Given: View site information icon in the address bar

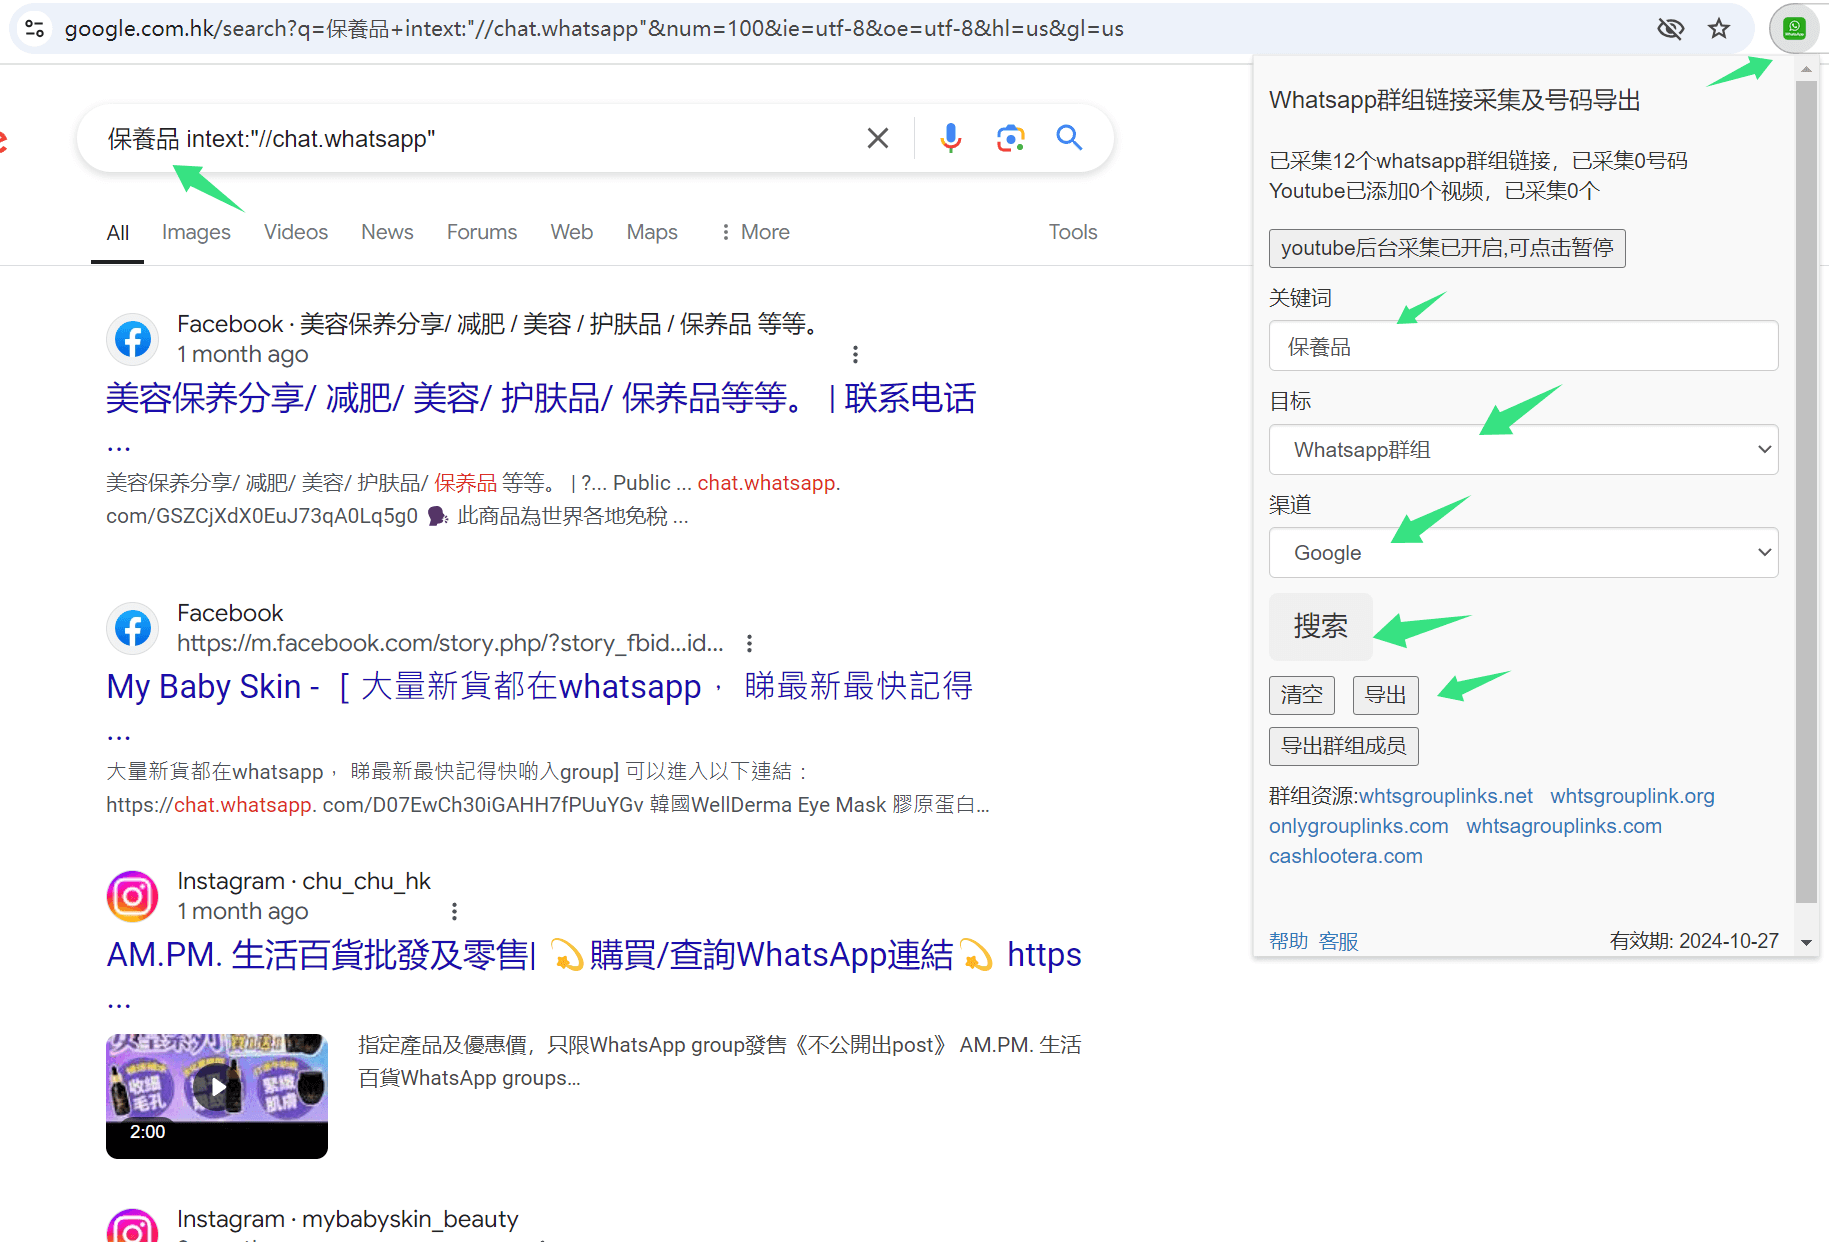Looking at the screenshot, I should coord(34,28).
